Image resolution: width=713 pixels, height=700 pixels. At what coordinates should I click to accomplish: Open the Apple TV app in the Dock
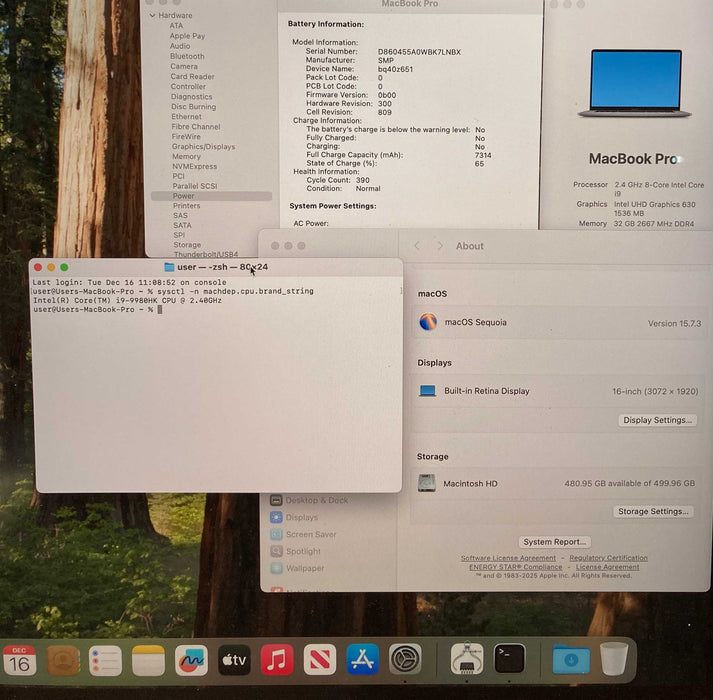[x=234, y=660]
